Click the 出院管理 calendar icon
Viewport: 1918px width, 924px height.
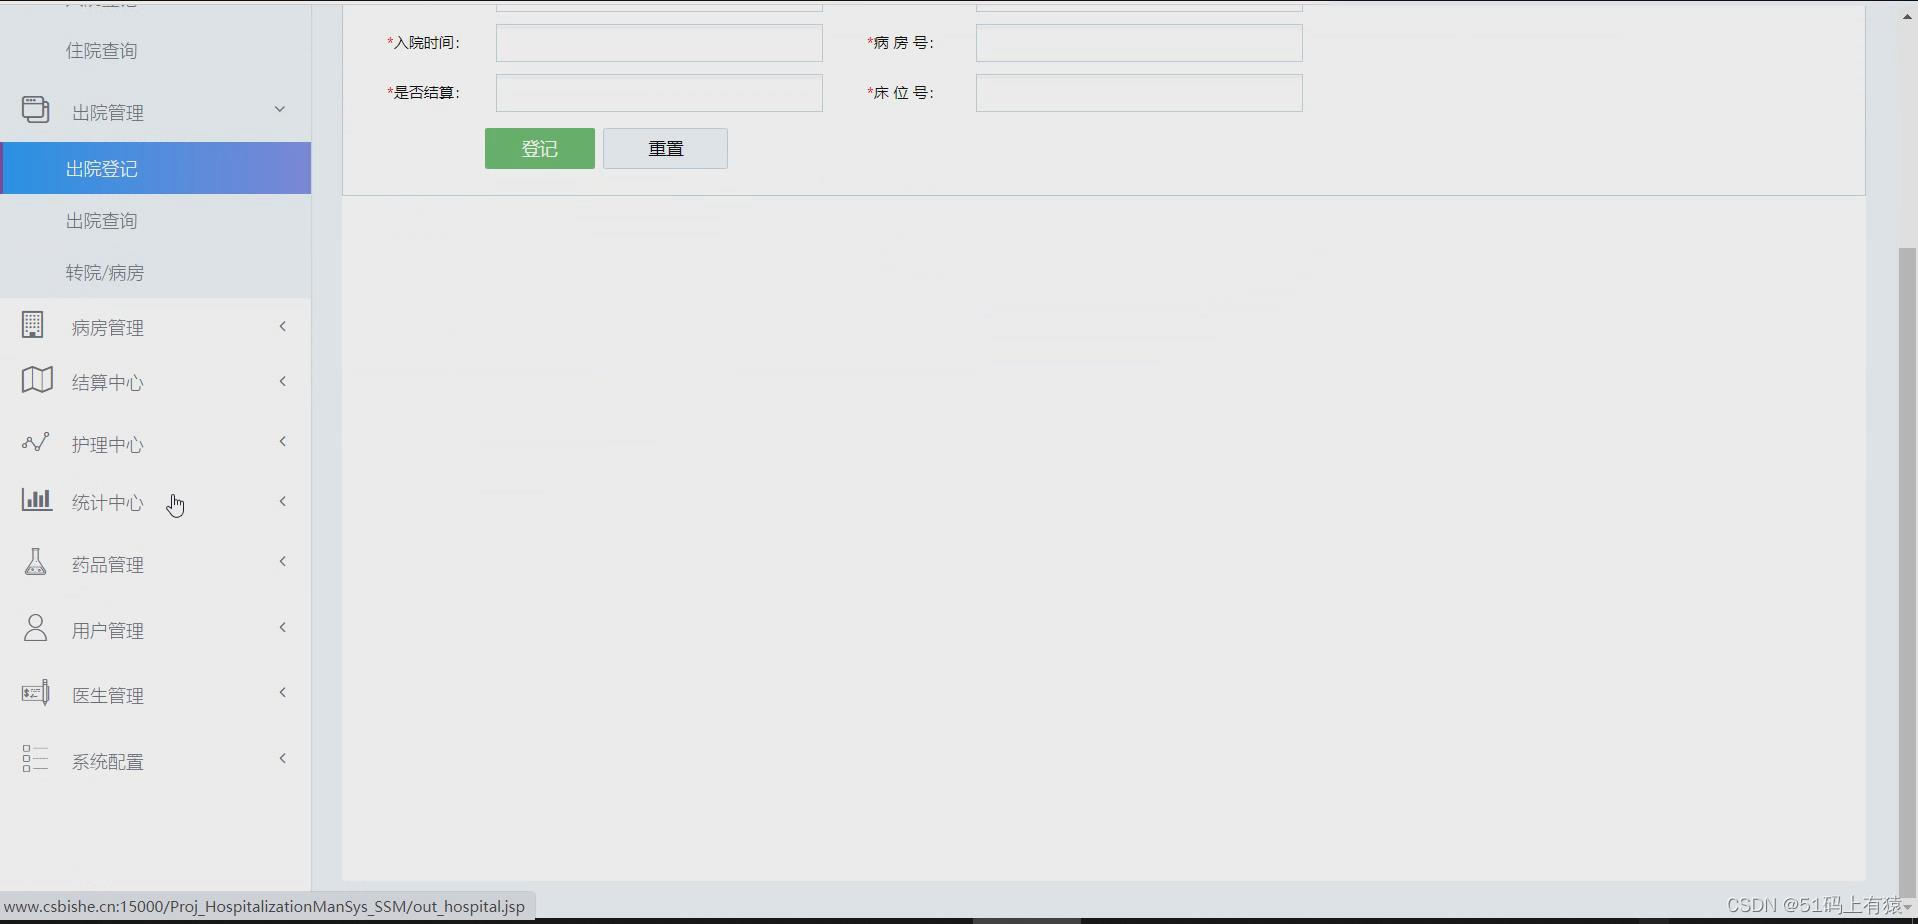[36, 109]
